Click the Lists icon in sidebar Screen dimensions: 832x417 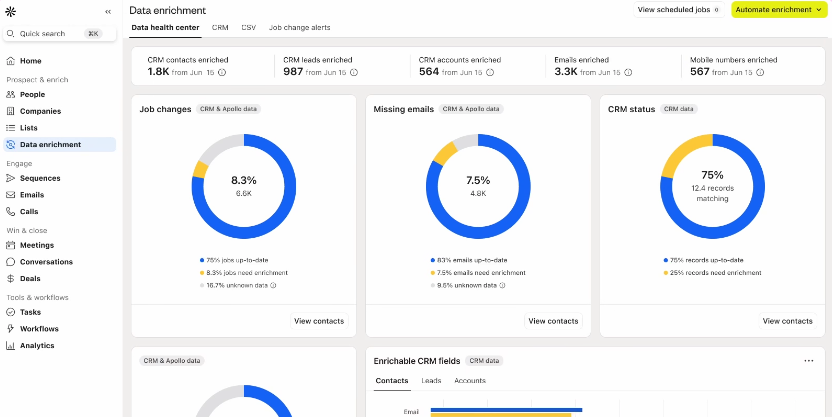tap(10, 128)
